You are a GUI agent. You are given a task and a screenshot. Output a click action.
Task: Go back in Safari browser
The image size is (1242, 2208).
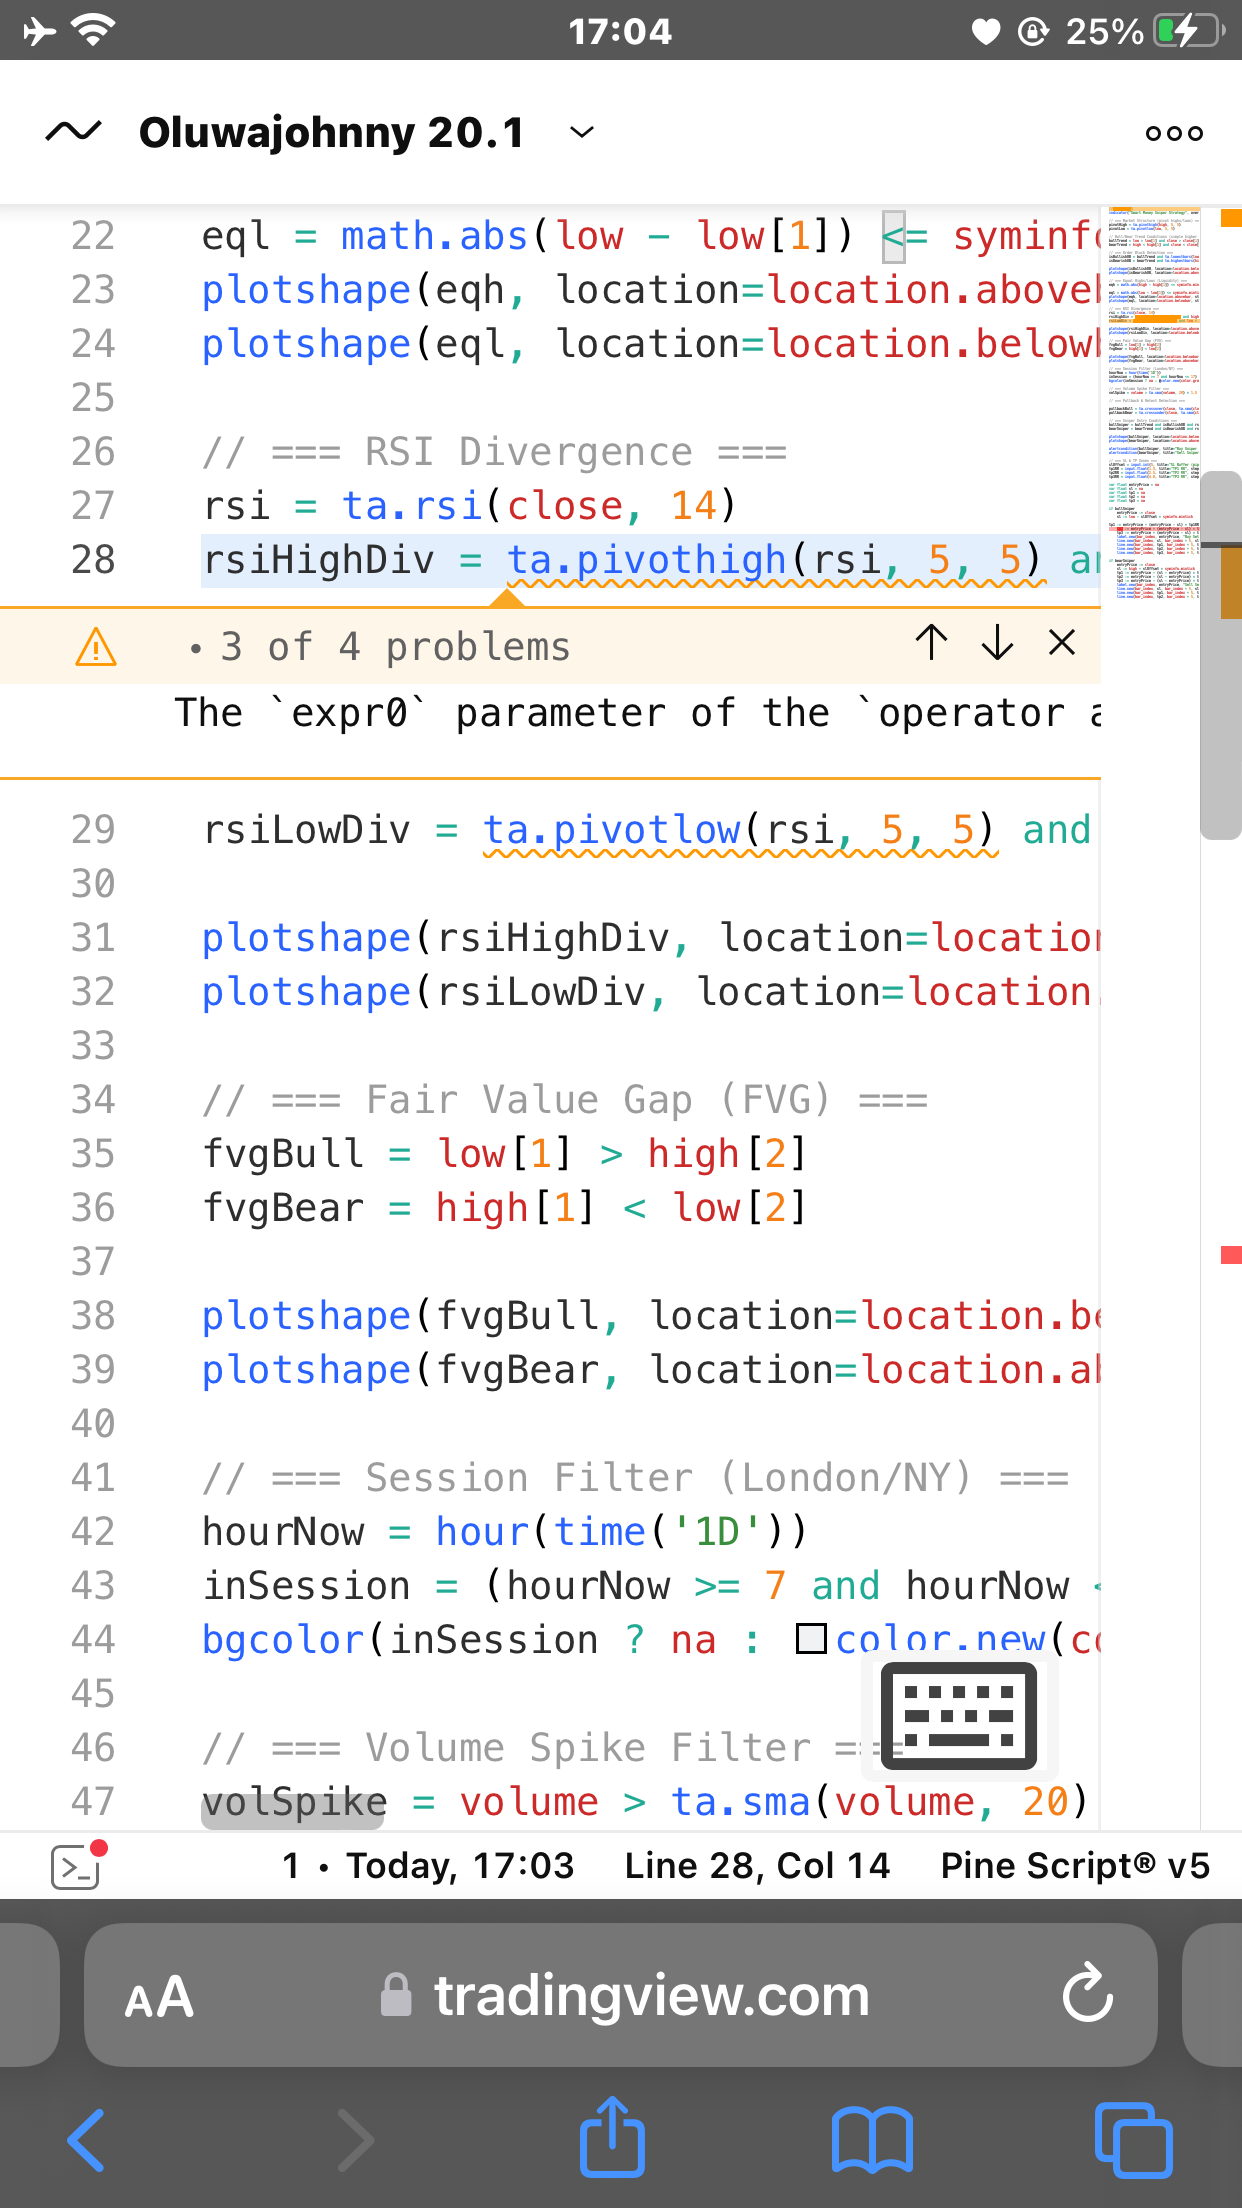pyautogui.click(x=87, y=2140)
